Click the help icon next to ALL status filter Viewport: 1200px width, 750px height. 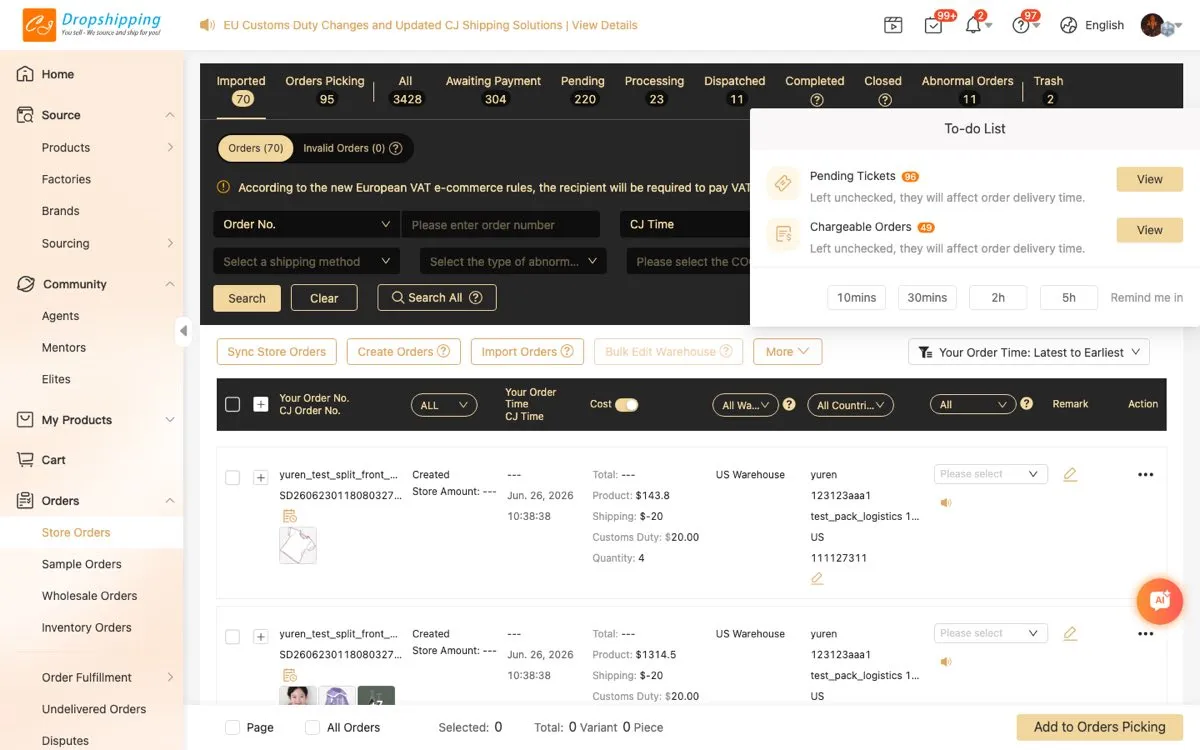coord(1026,404)
